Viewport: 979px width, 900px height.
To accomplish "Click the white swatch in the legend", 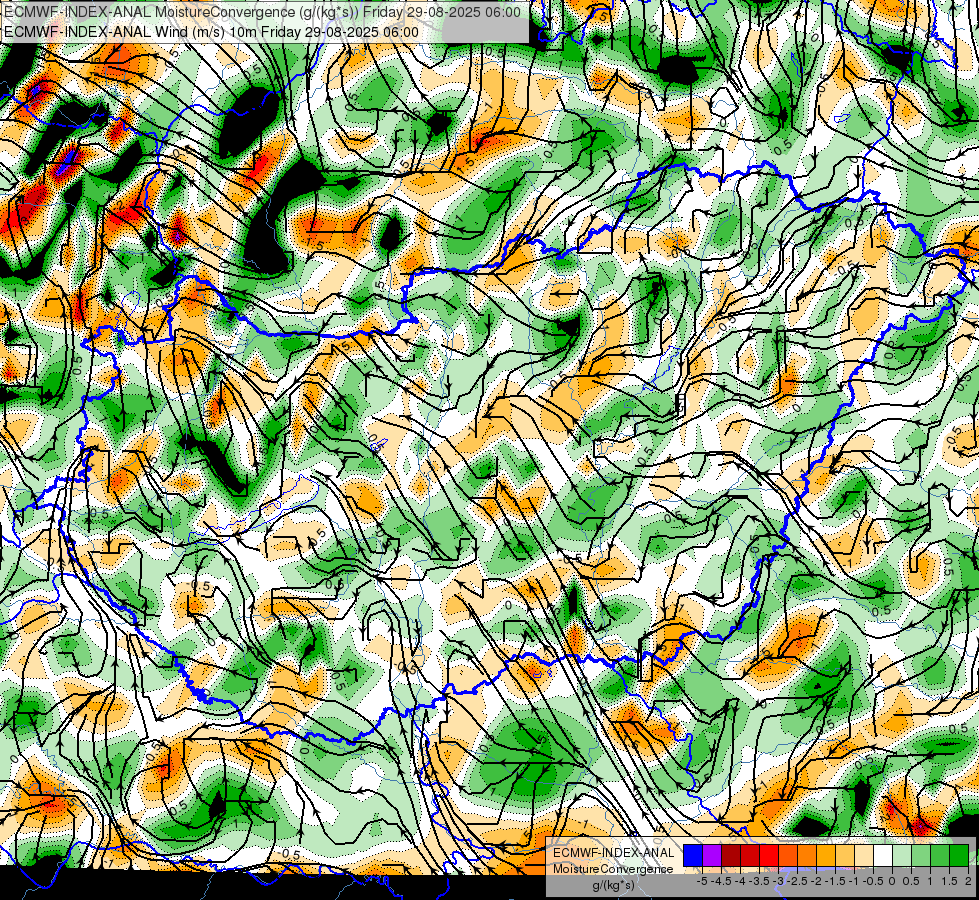I will pos(883,855).
